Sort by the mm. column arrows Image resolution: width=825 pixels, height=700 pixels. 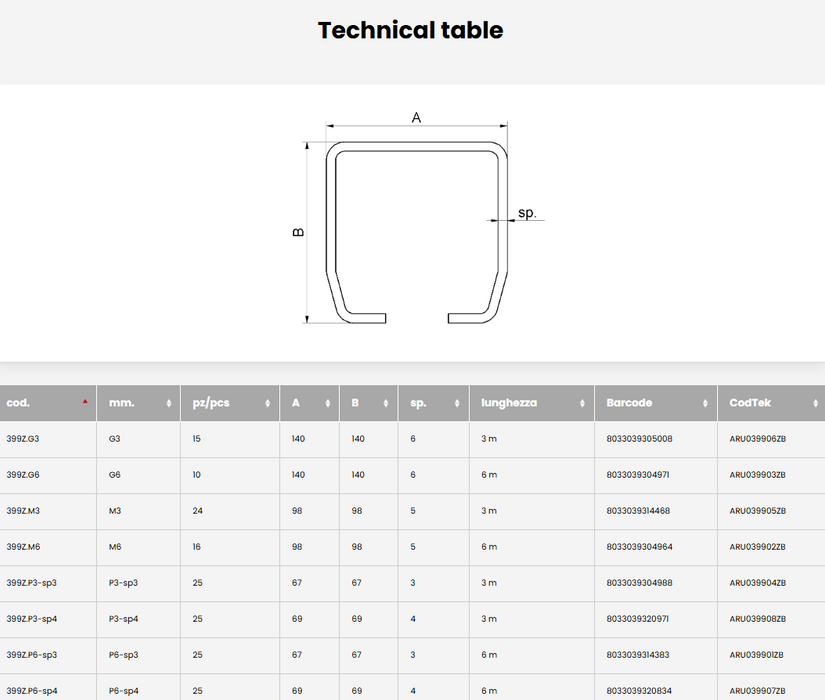pos(168,403)
